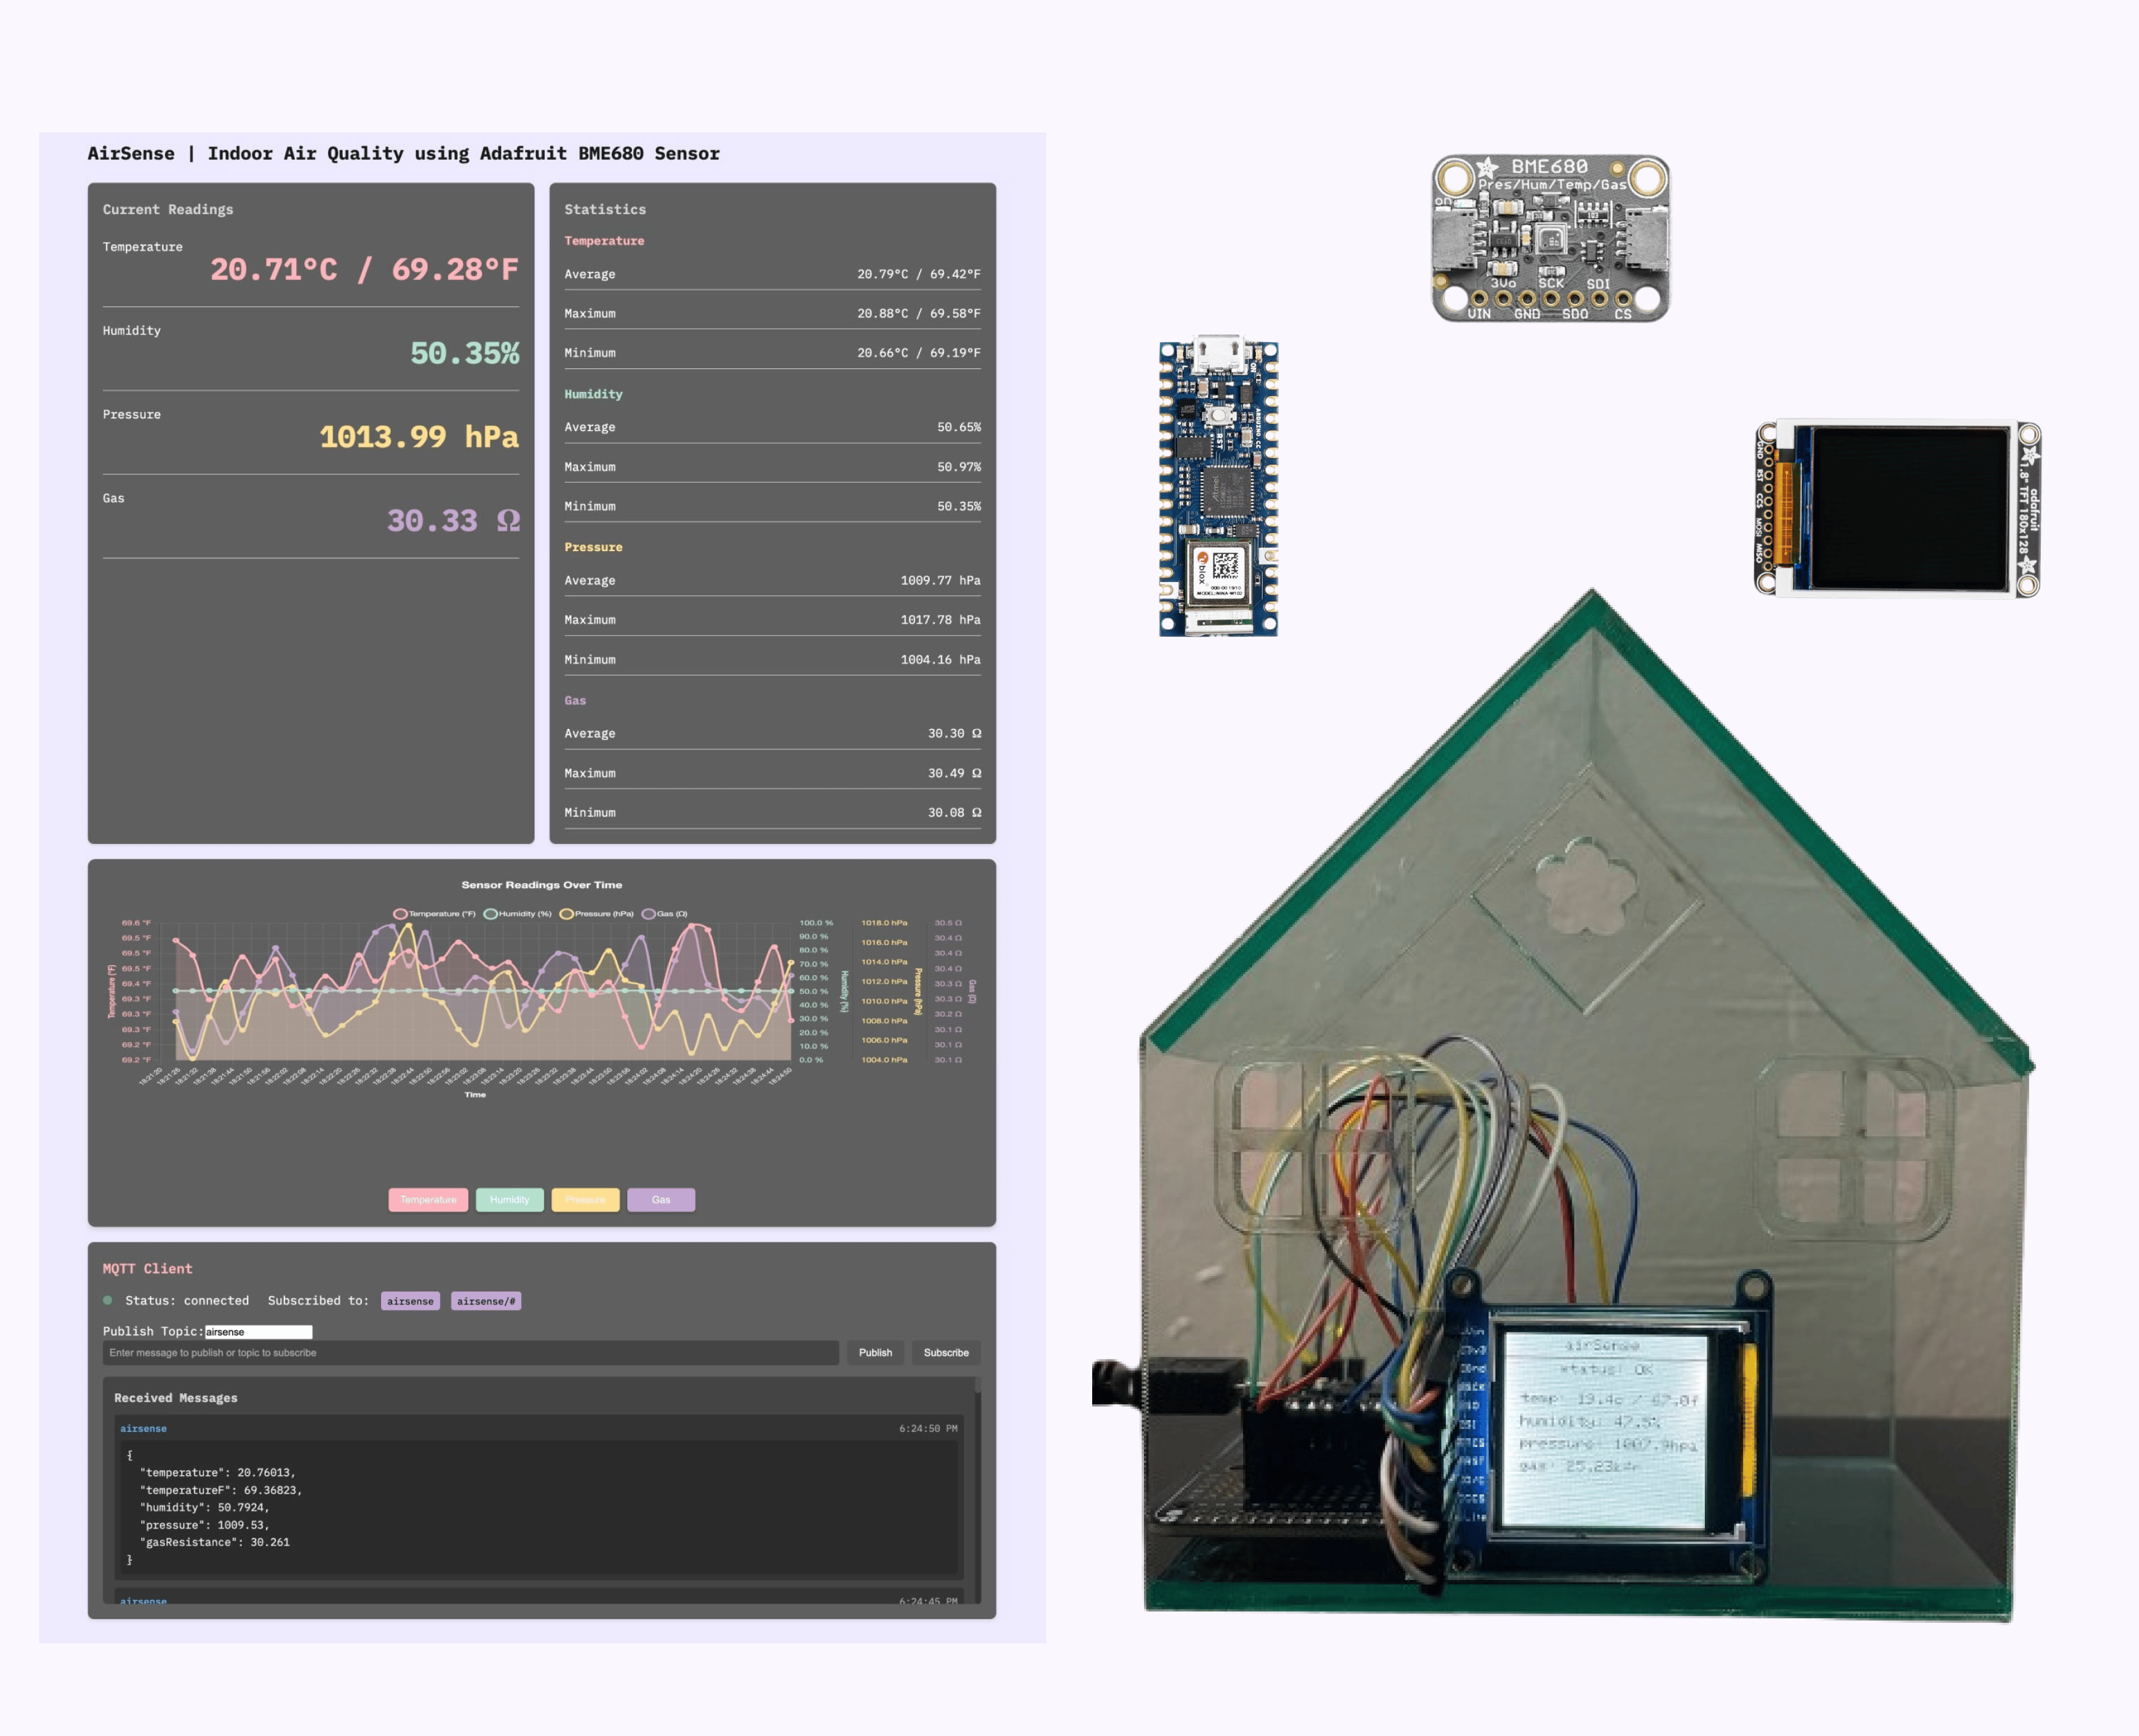The image size is (2139, 1736).
Task: Toggle the purple Gas chart button
Action: pos(661,1199)
